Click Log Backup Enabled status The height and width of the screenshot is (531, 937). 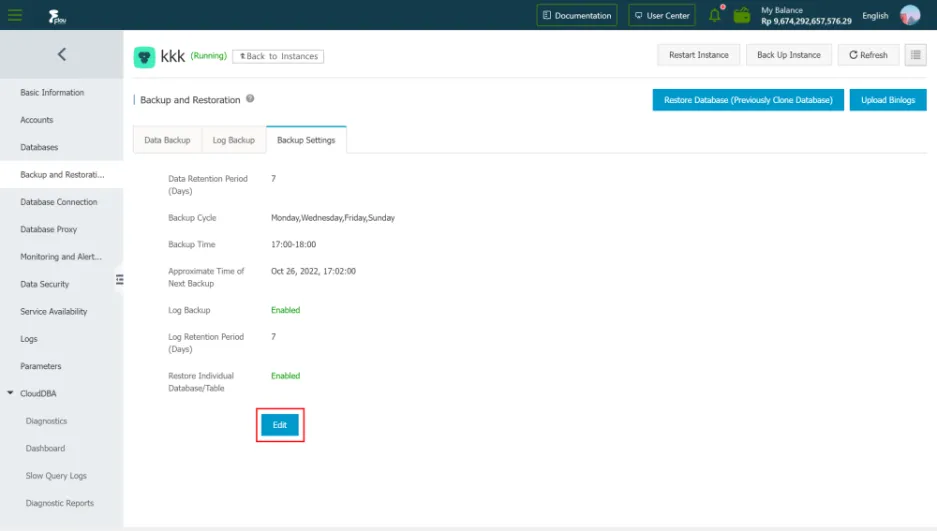(286, 310)
